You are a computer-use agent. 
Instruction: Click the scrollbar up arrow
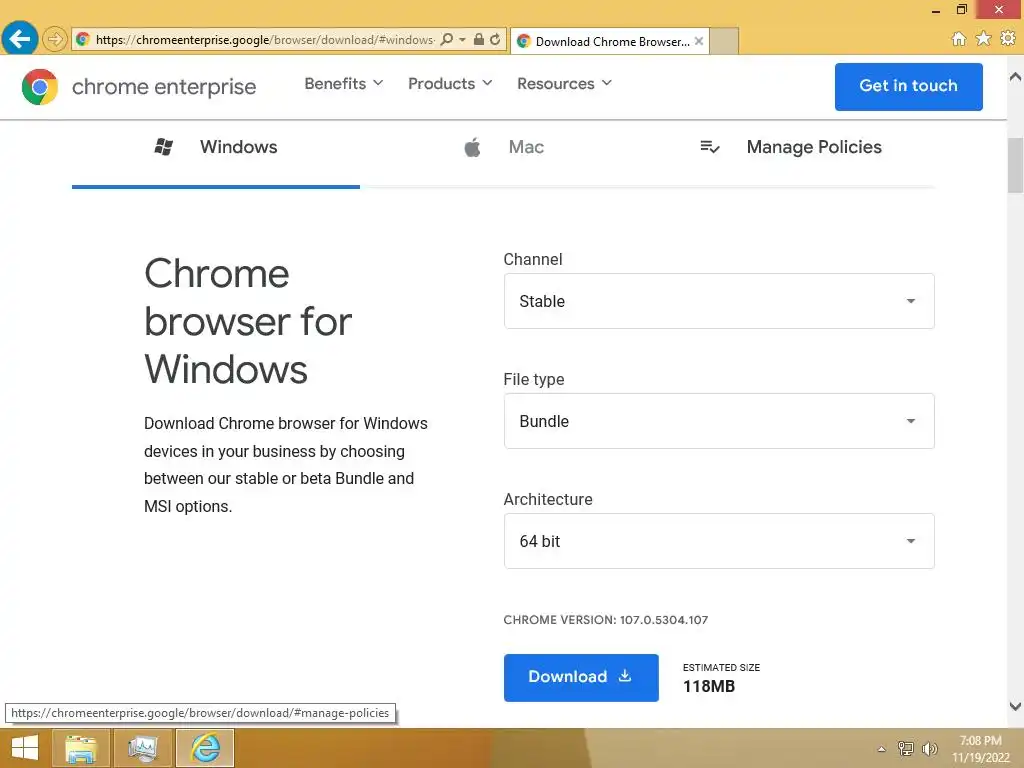click(x=1016, y=76)
